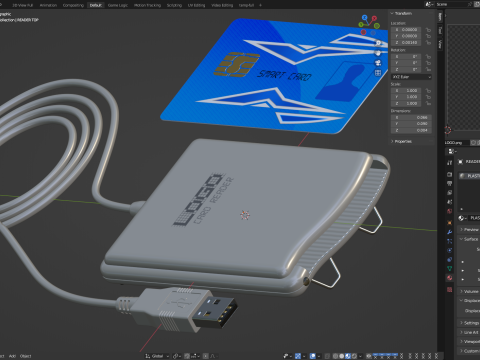Switch to the Compositing workspace tab

pyautogui.click(x=73, y=5)
